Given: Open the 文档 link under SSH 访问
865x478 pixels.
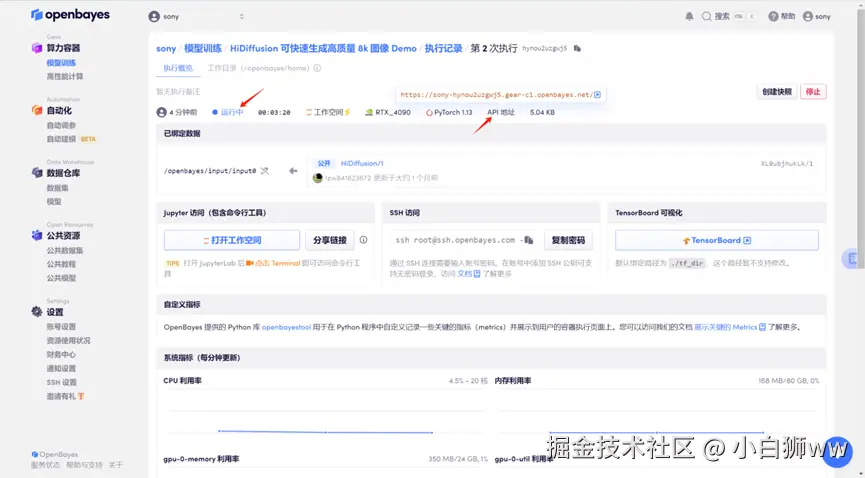Looking at the screenshot, I should (468, 274).
